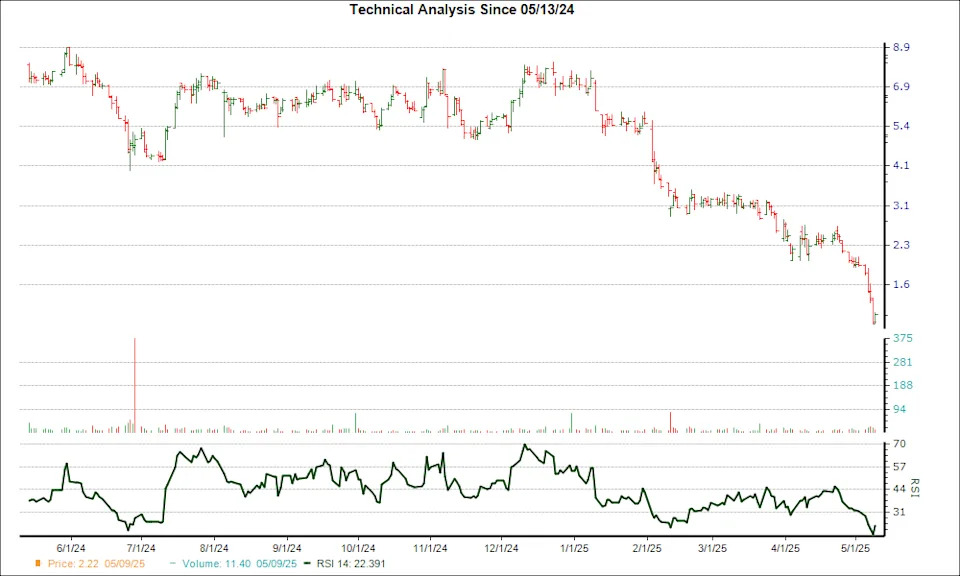This screenshot has width=960, height=576.
Task: Click the 5.4 price axis label
Action: coord(901,126)
